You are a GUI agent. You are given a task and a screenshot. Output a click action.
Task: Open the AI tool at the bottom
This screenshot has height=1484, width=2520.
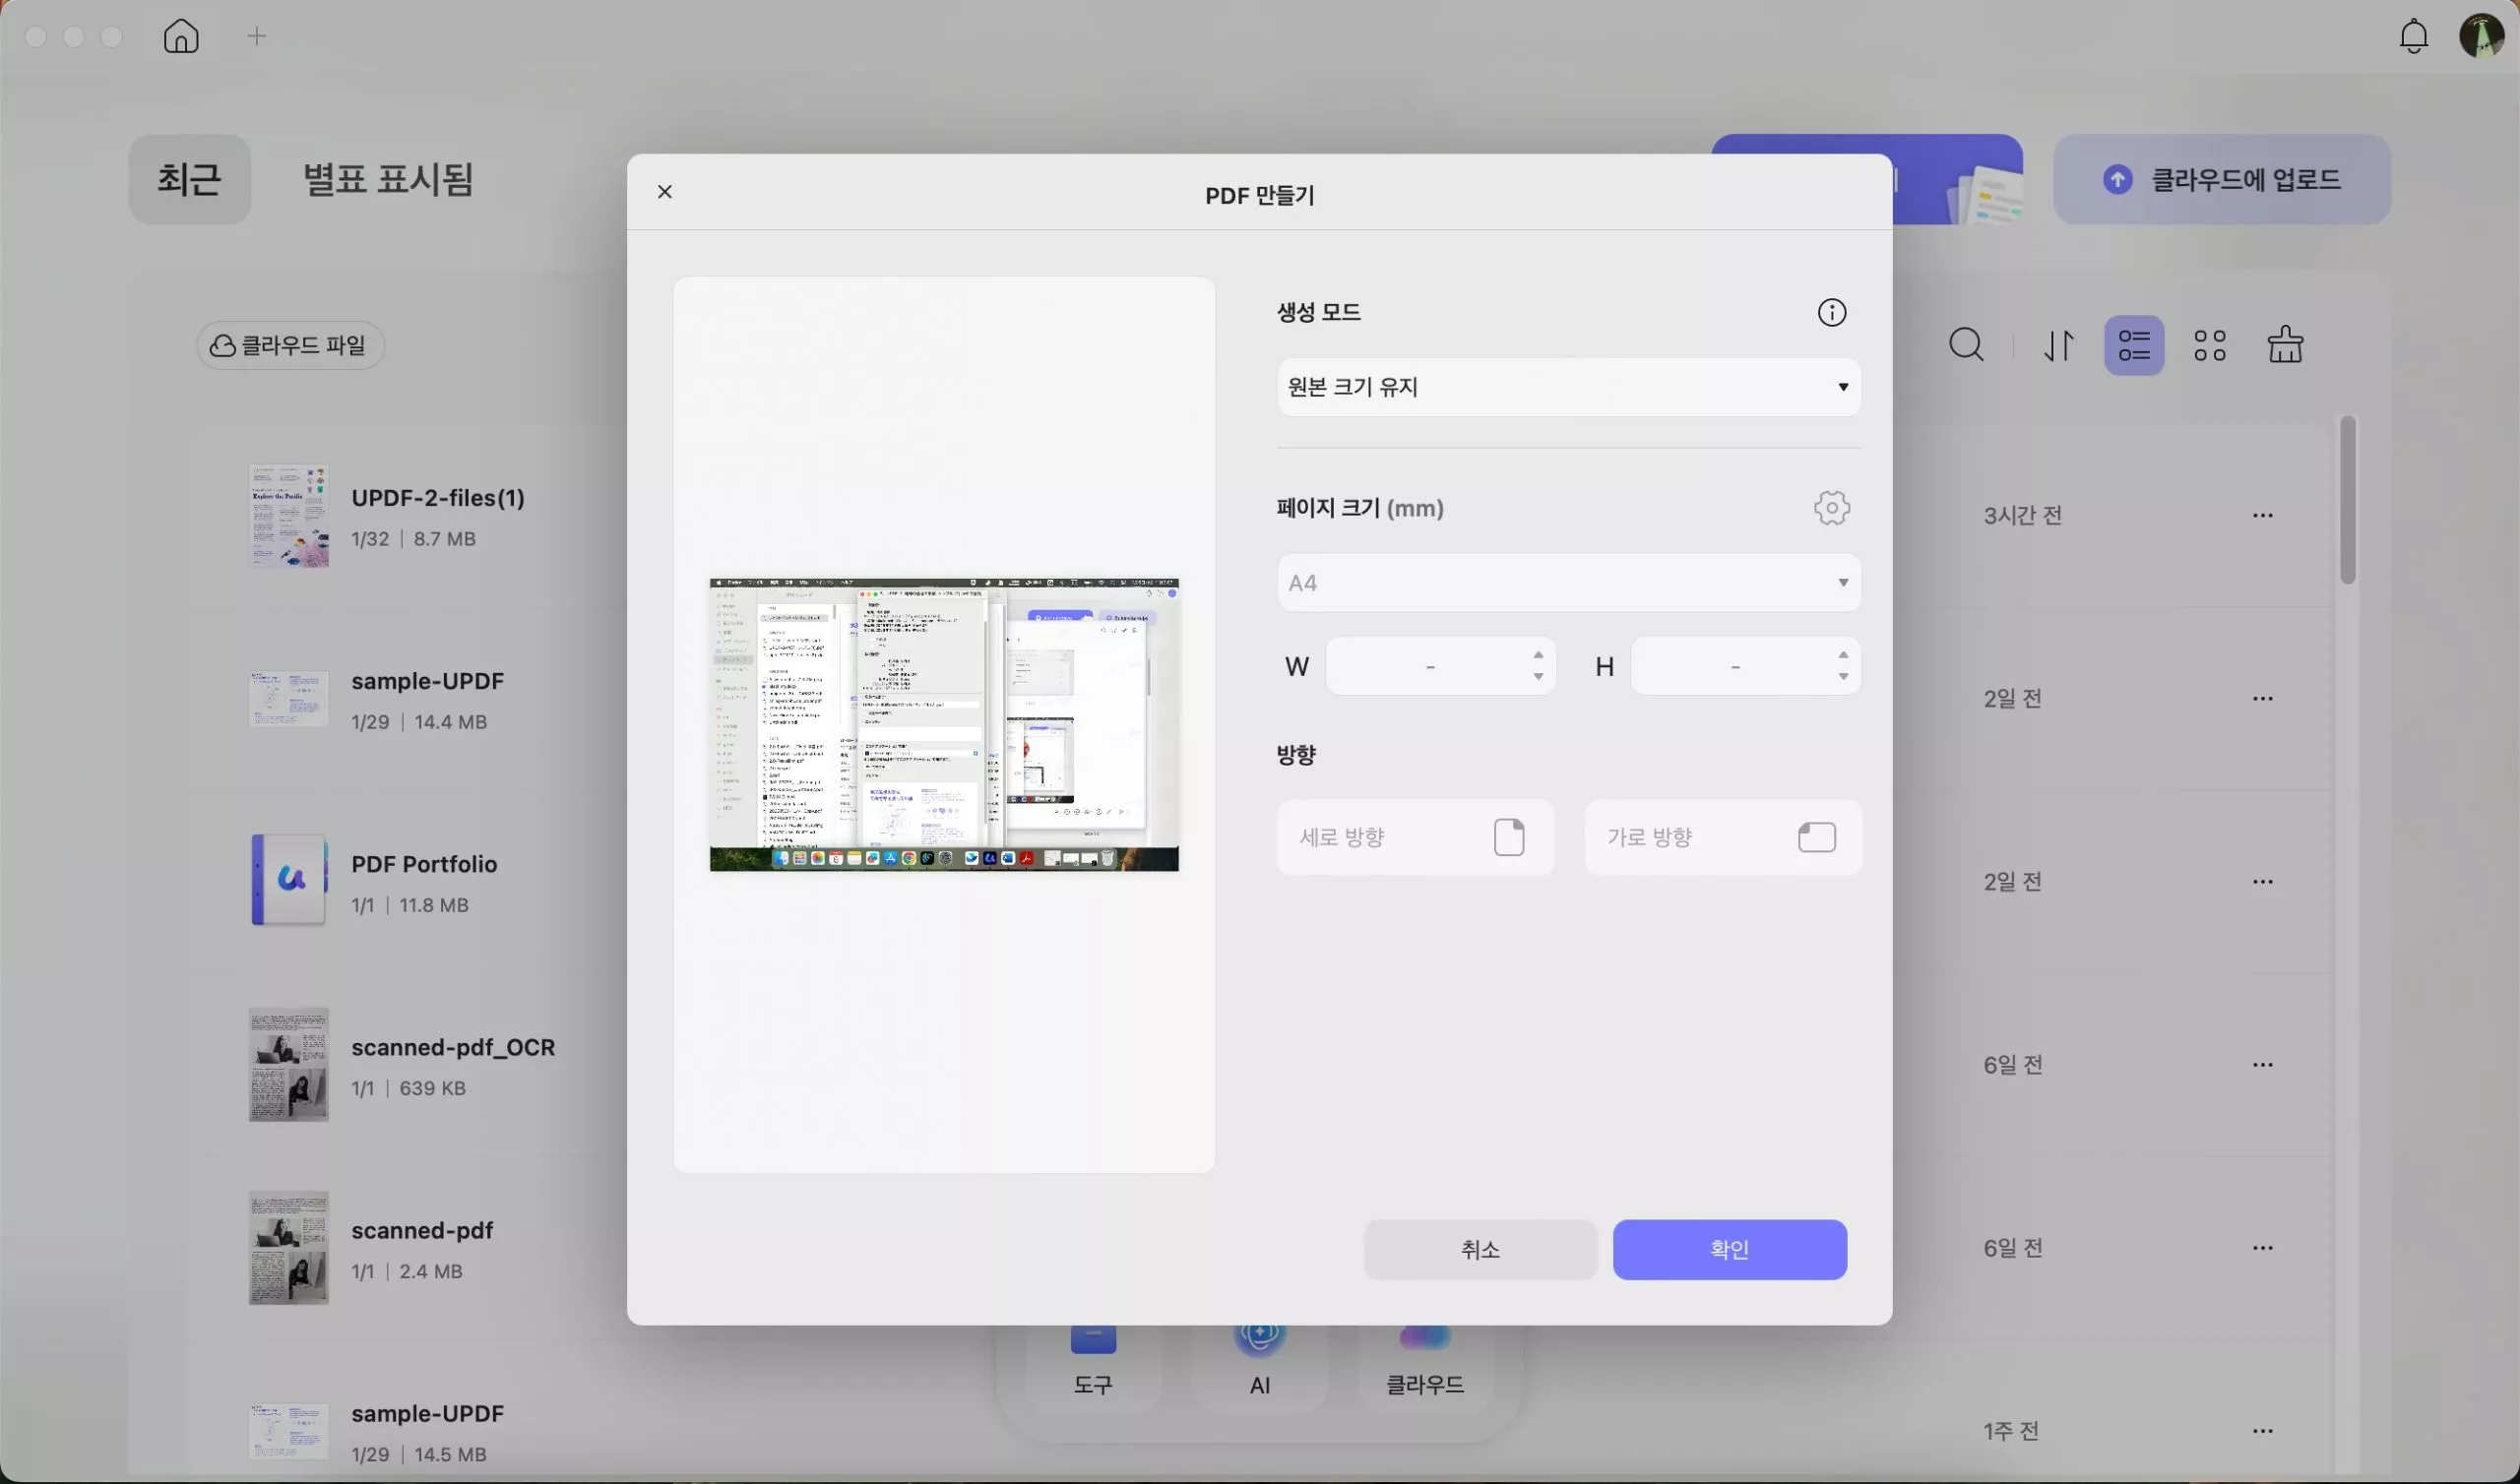click(x=1259, y=1355)
